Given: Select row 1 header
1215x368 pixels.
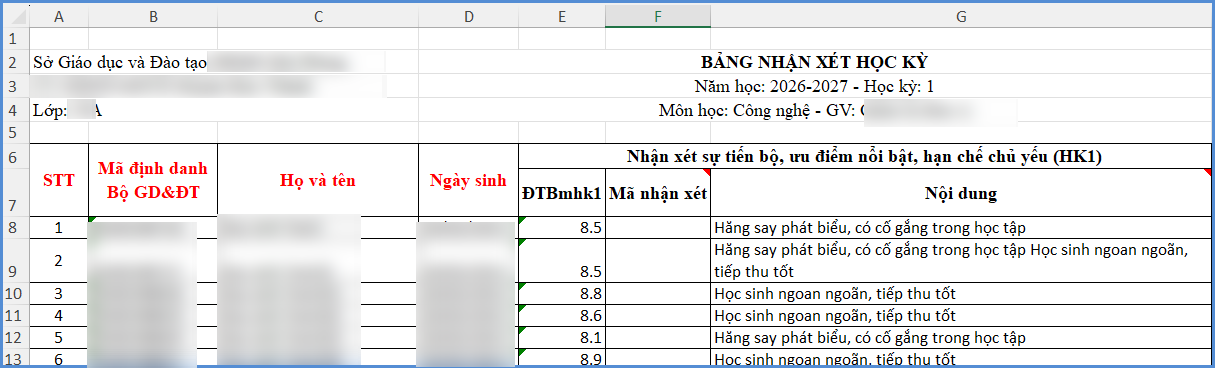Looking at the screenshot, I should coord(15,39).
